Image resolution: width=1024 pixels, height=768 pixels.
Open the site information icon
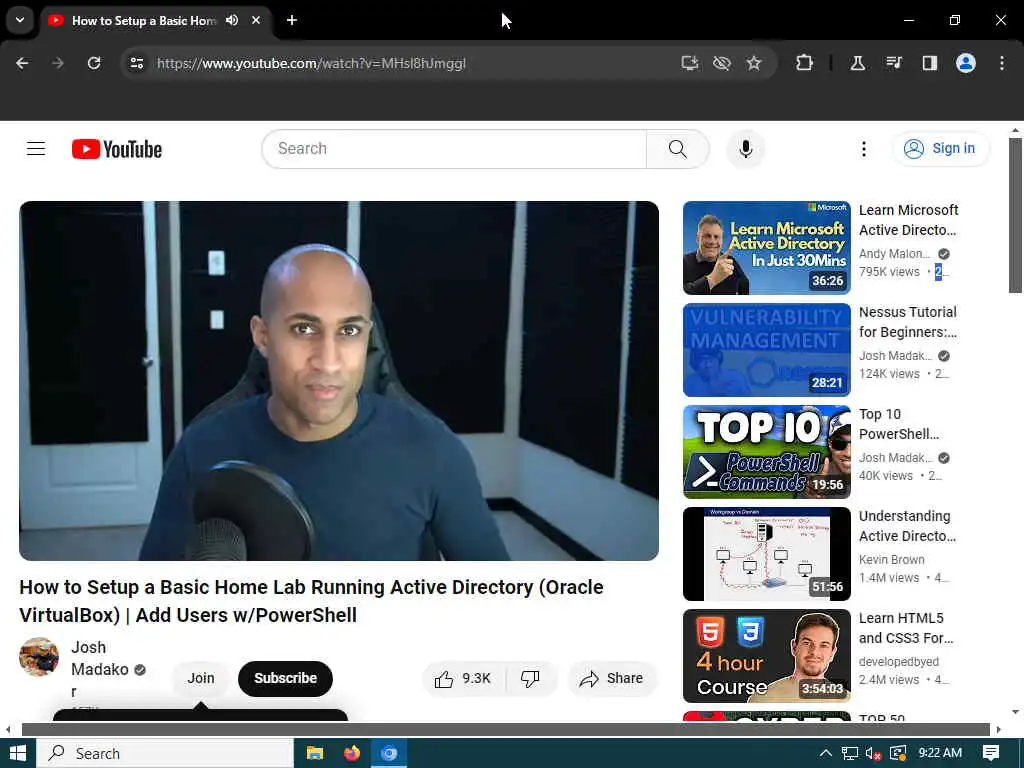click(136, 63)
